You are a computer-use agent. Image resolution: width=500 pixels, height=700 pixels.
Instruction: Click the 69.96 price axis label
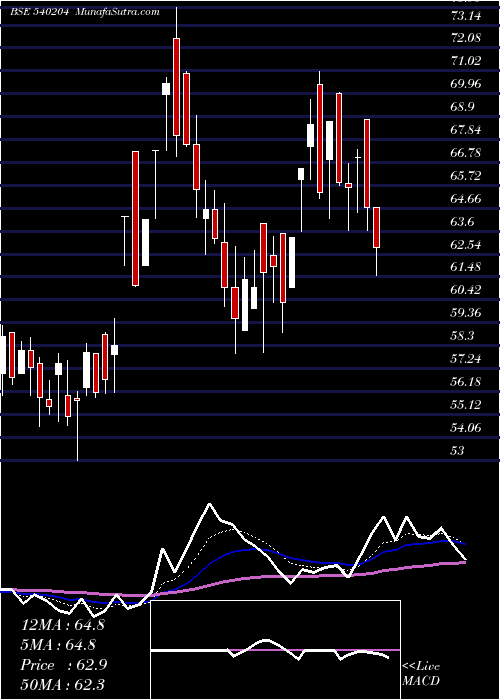(x=467, y=84)
